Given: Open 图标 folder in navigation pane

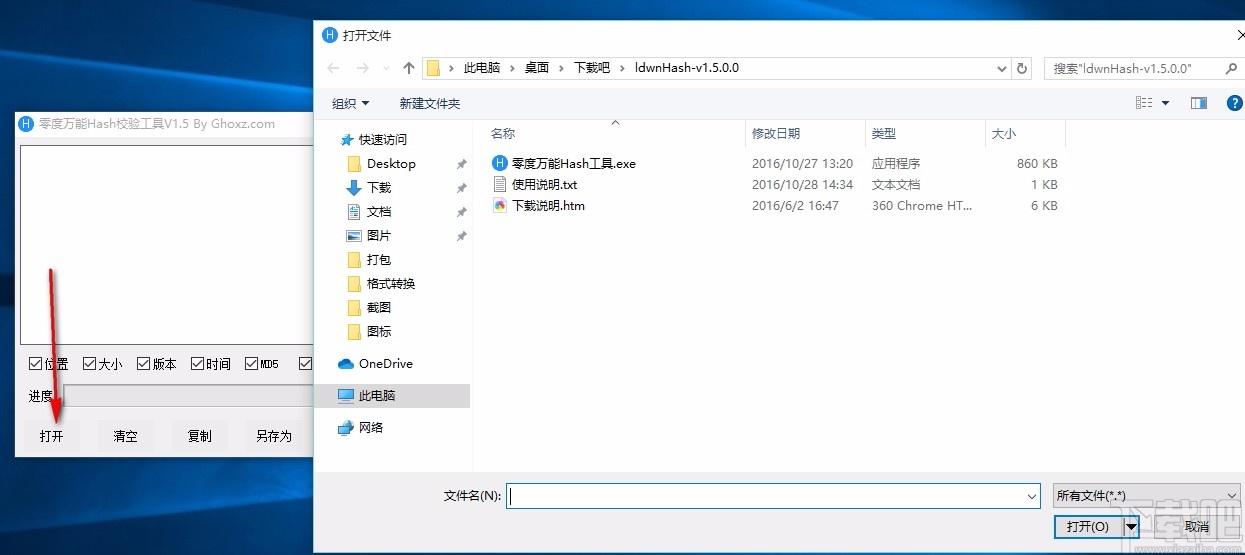Looking at the screenshot, I should tap(379, 331).
